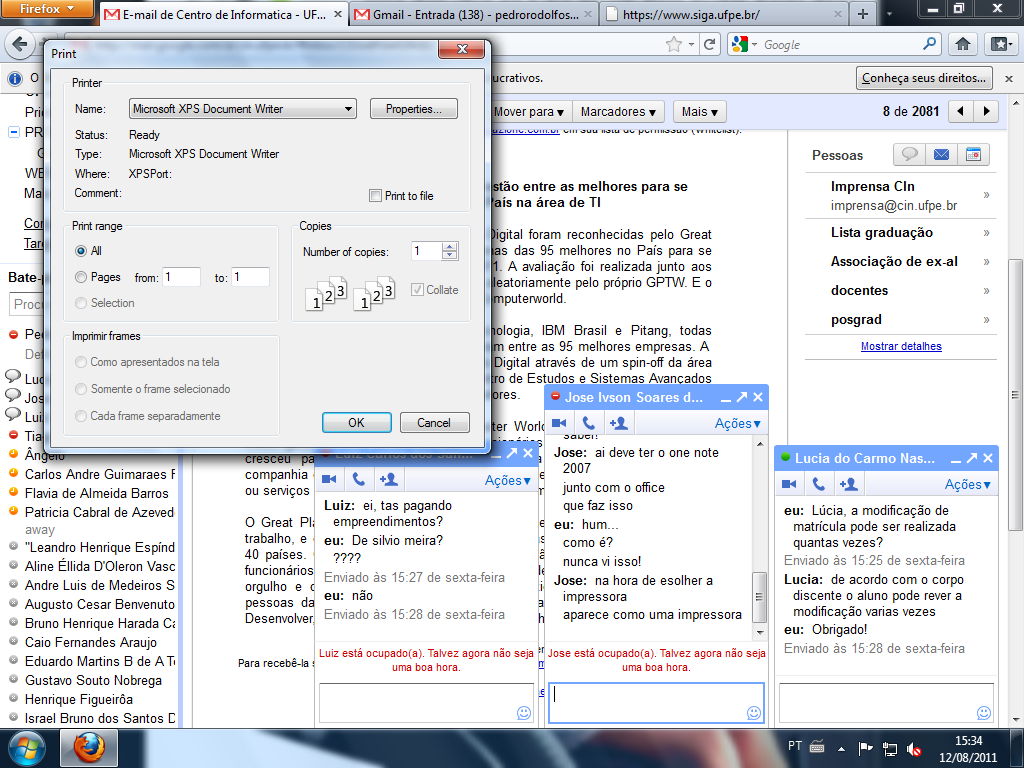Viewport: 1024px width, 768px height.
Task: Add people to Lucia do Carmo chat
Action: (848, 484)
